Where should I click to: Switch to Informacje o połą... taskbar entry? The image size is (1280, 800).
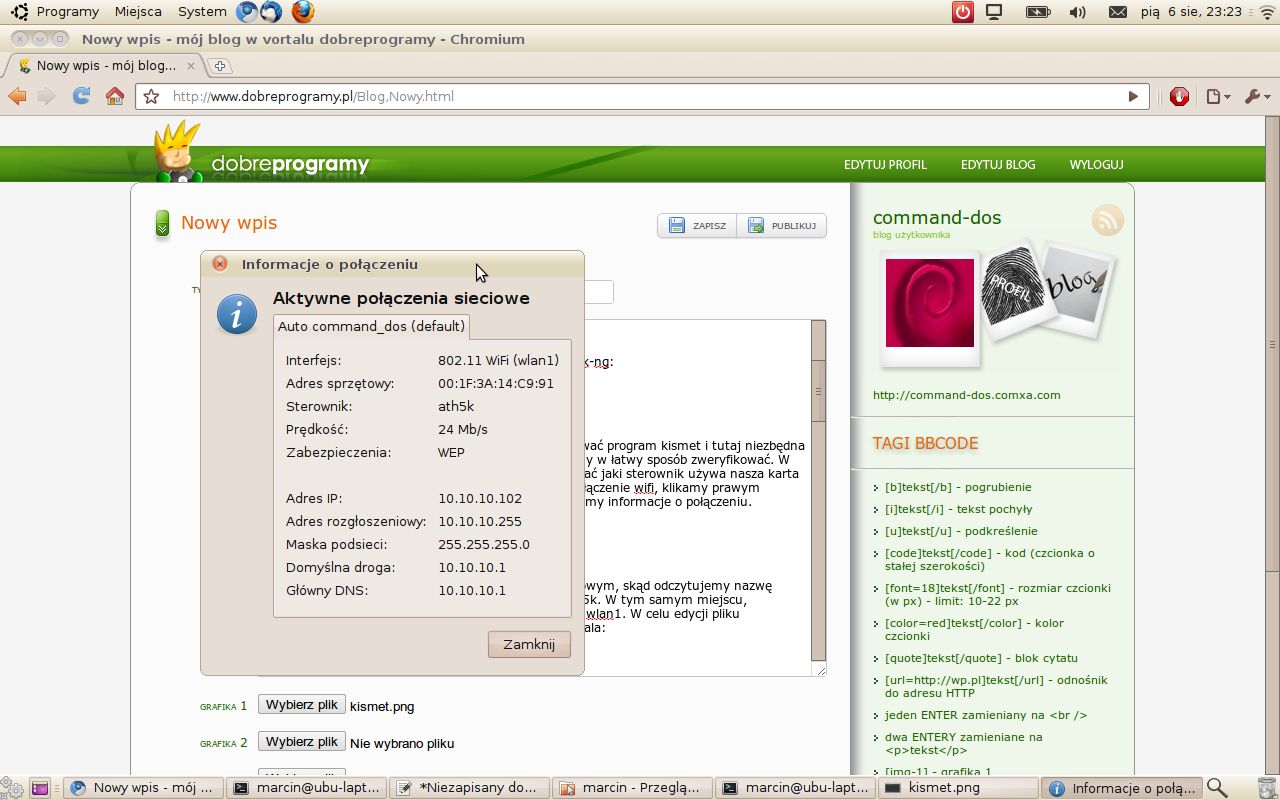(x=1122, y=787)
